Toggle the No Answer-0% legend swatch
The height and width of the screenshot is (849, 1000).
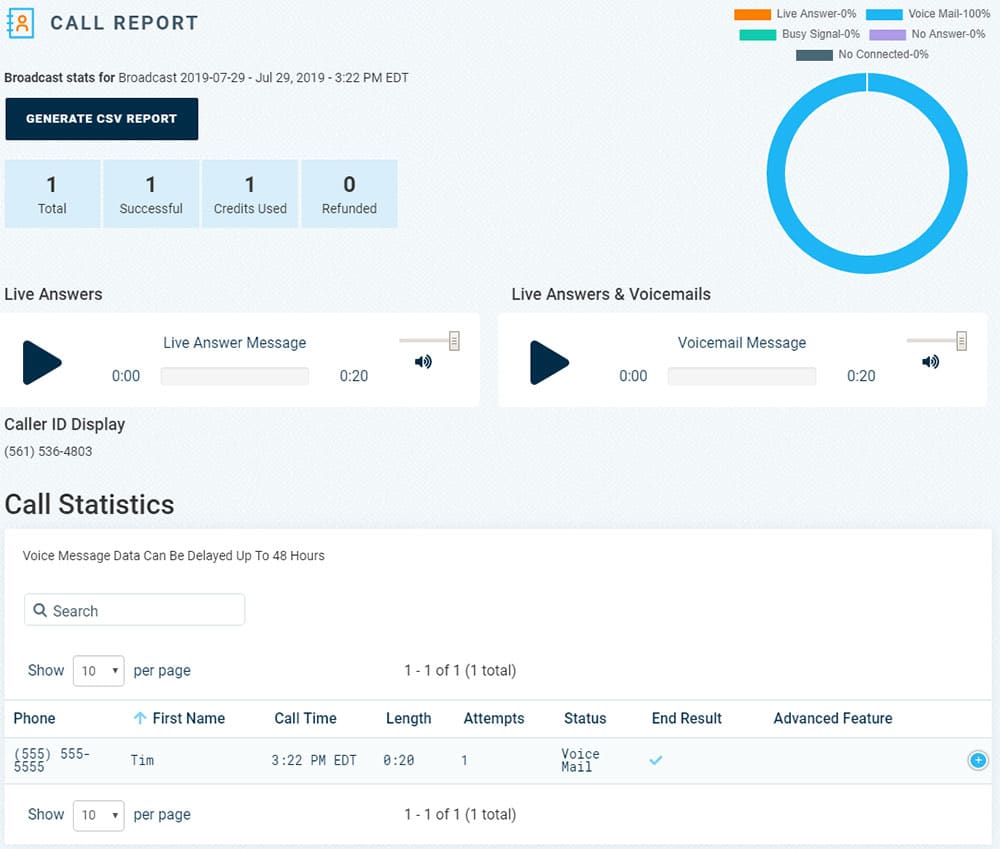pos(887,35)
